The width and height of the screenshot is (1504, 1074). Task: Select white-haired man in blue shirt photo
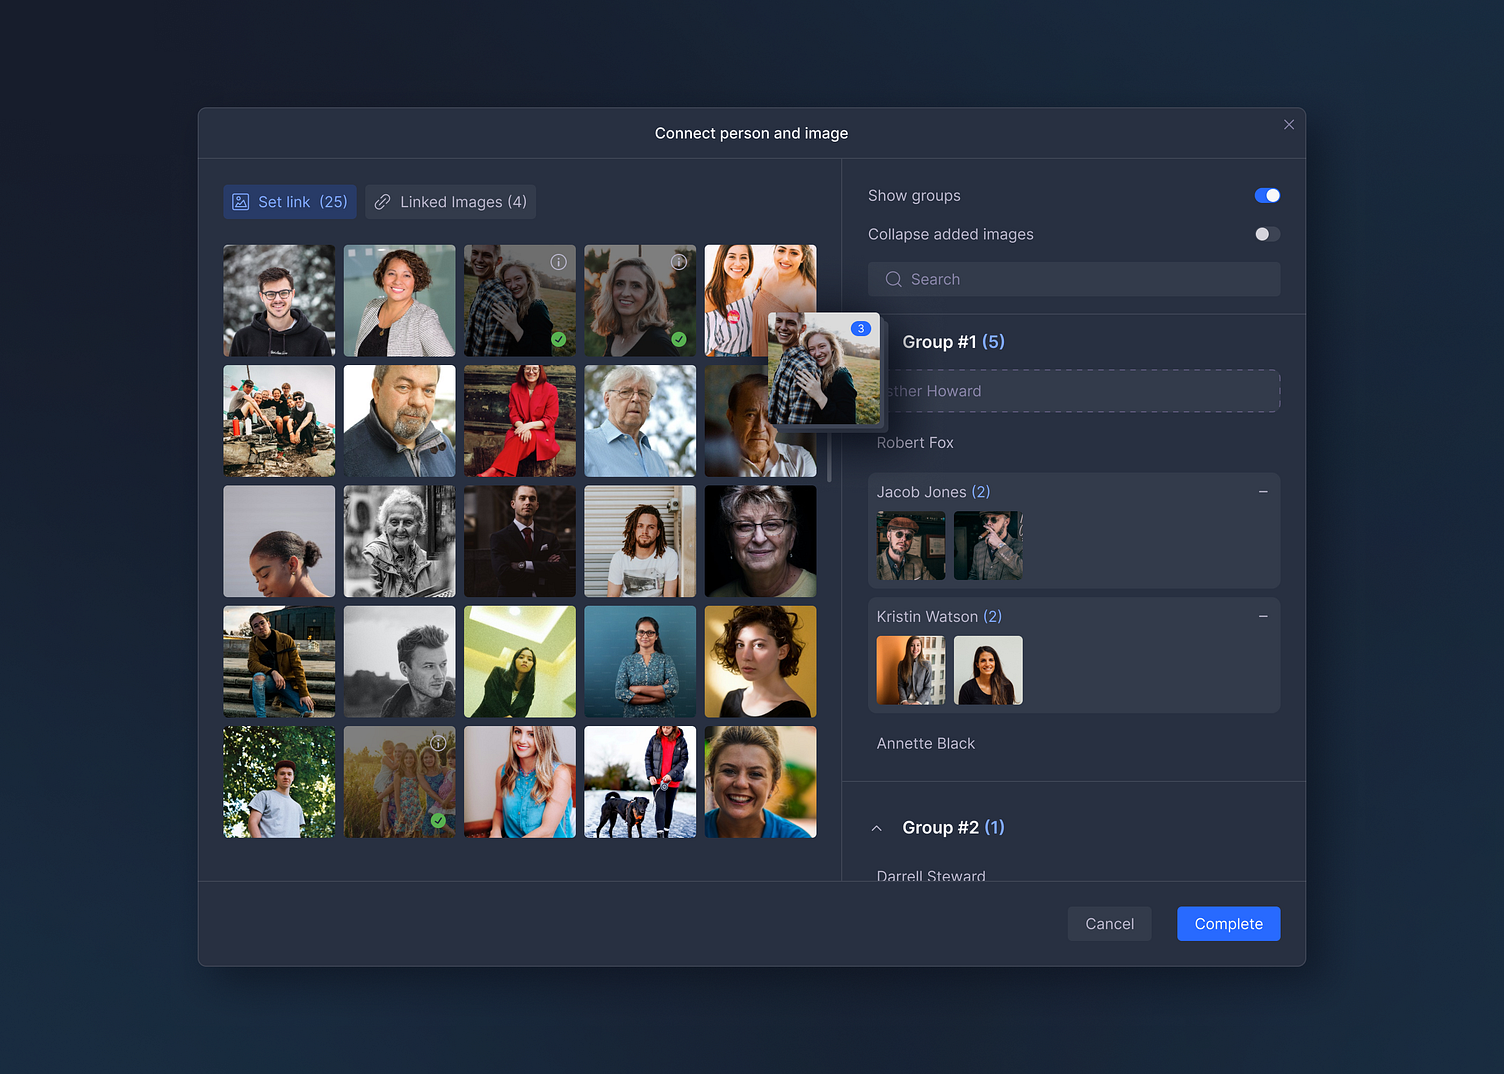[x=640, y=421]
